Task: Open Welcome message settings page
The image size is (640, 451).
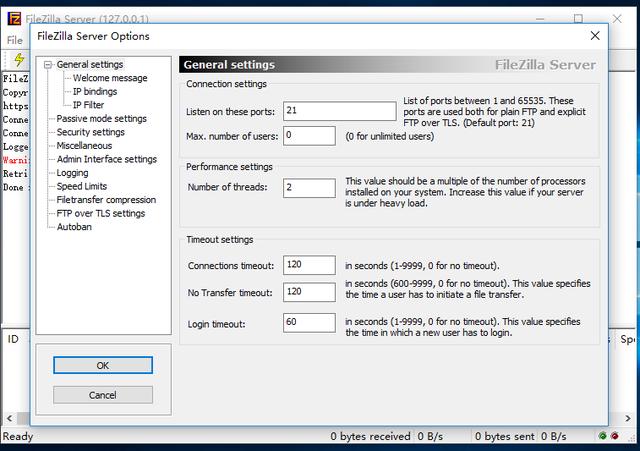Action: pos(110,78)
